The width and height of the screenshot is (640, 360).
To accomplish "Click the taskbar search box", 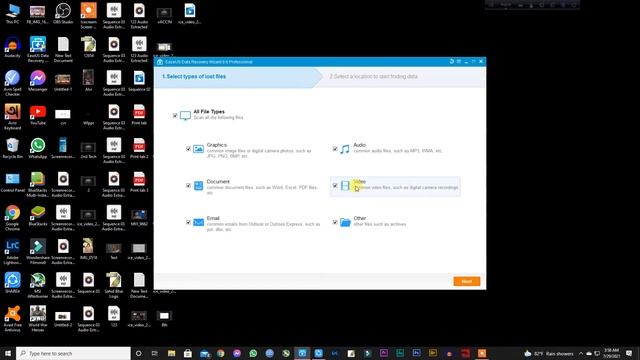I will pyautogui.click(x=73, y=353).
